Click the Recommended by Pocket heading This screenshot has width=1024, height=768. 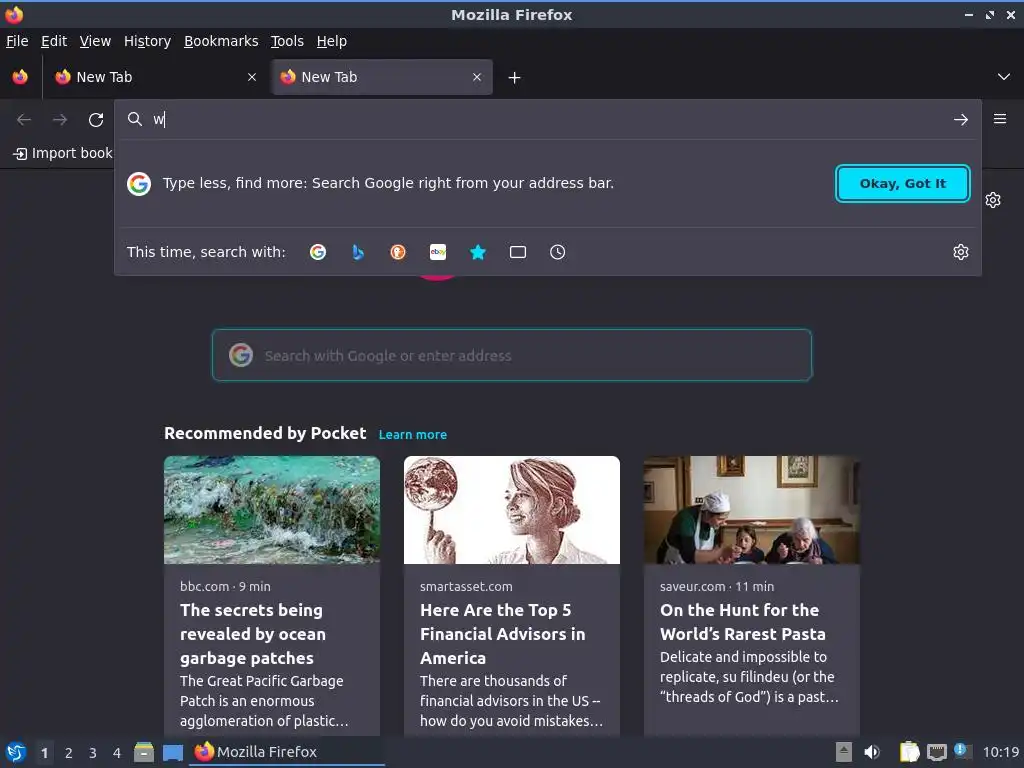(x=265, y=434)
